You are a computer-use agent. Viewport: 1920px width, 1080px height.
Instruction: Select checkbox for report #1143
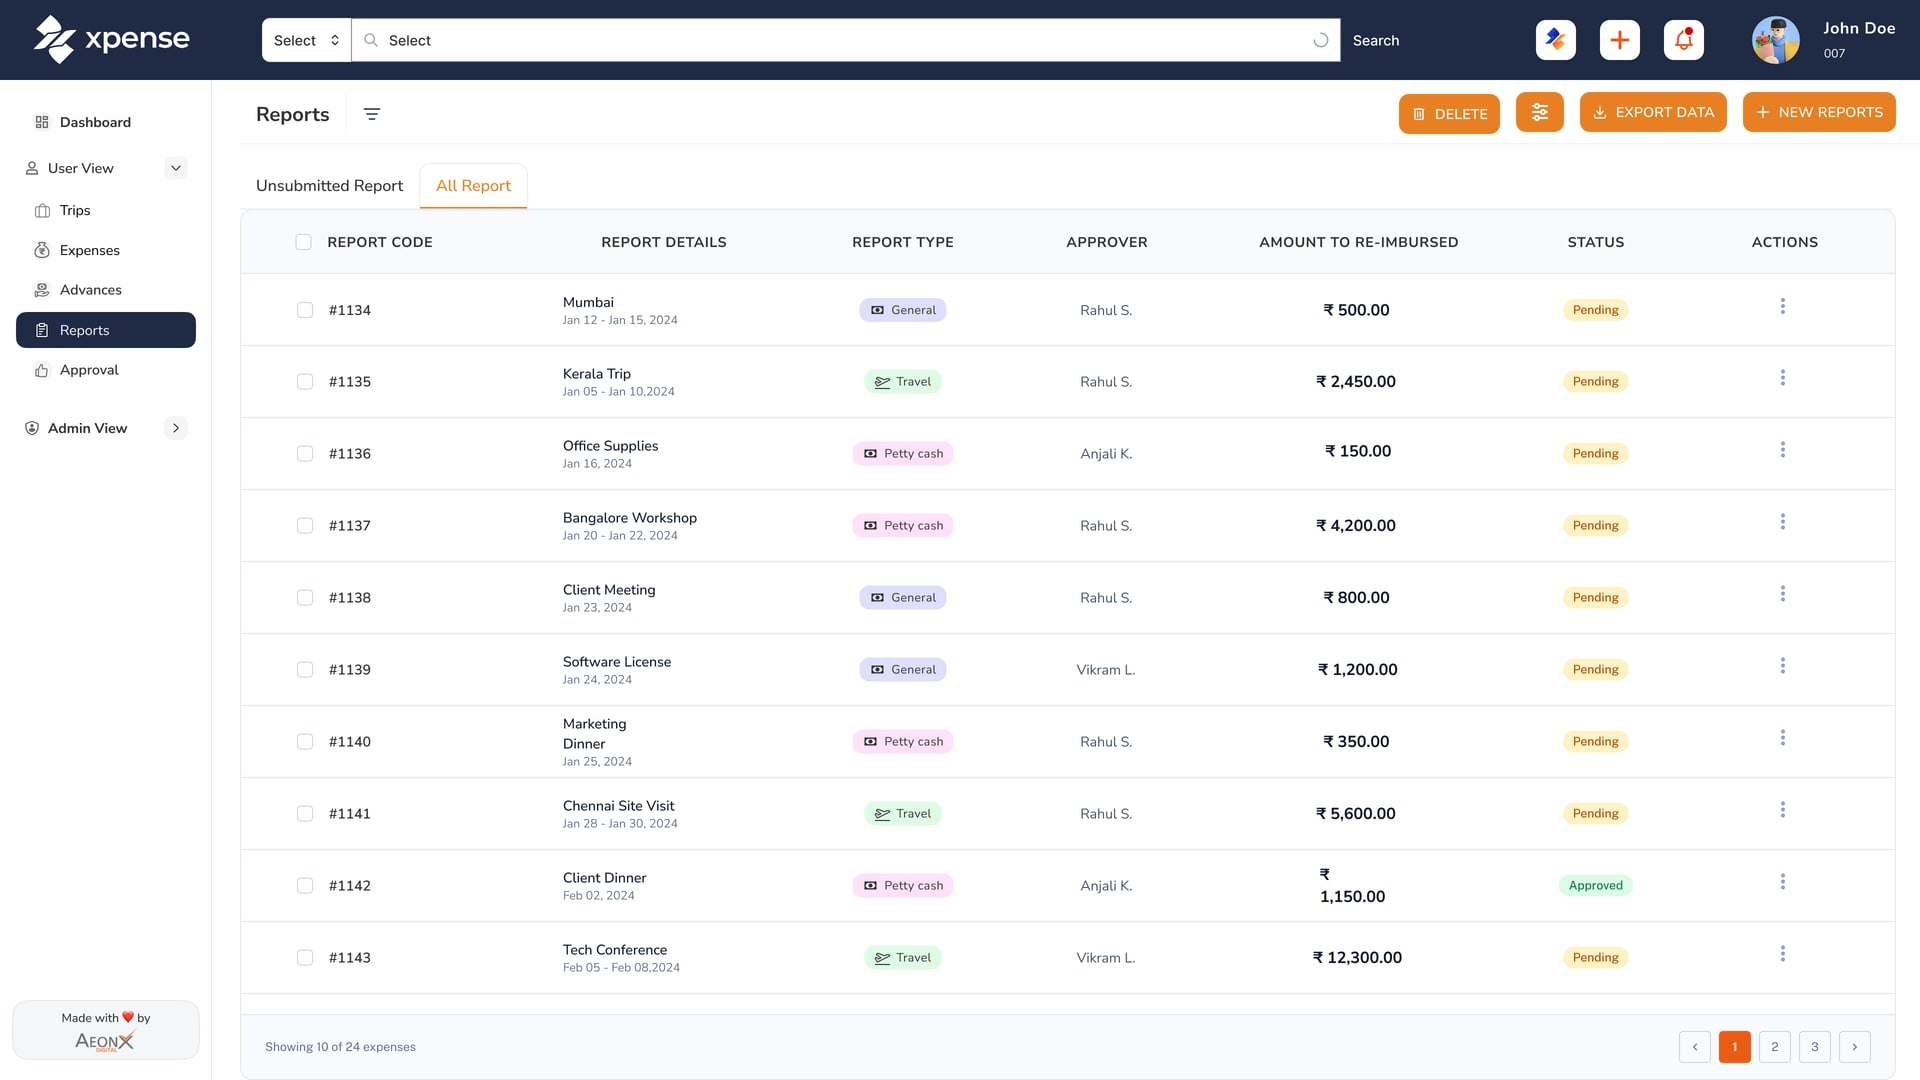305,958
